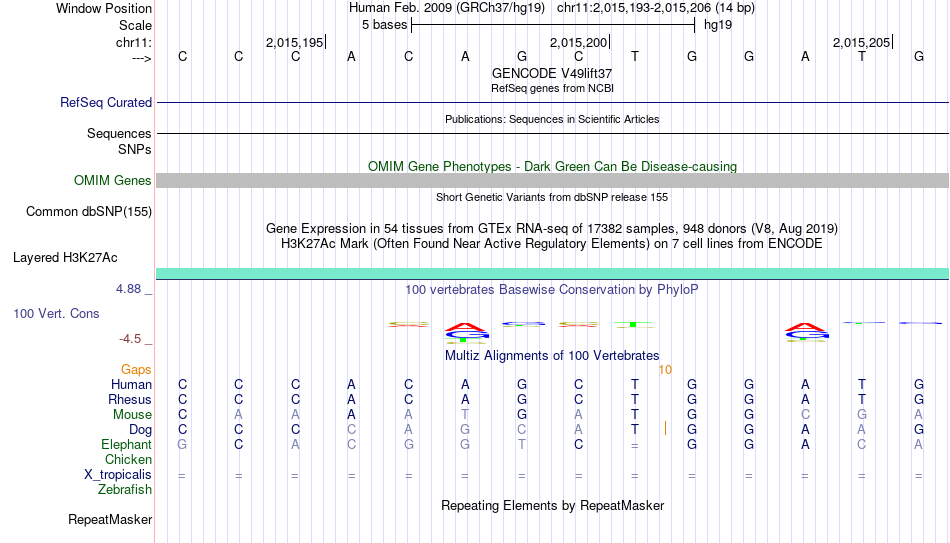Viewport: 950px width, 543px height.
Task: Click the Chicken species row label
Action: [128, 459]
